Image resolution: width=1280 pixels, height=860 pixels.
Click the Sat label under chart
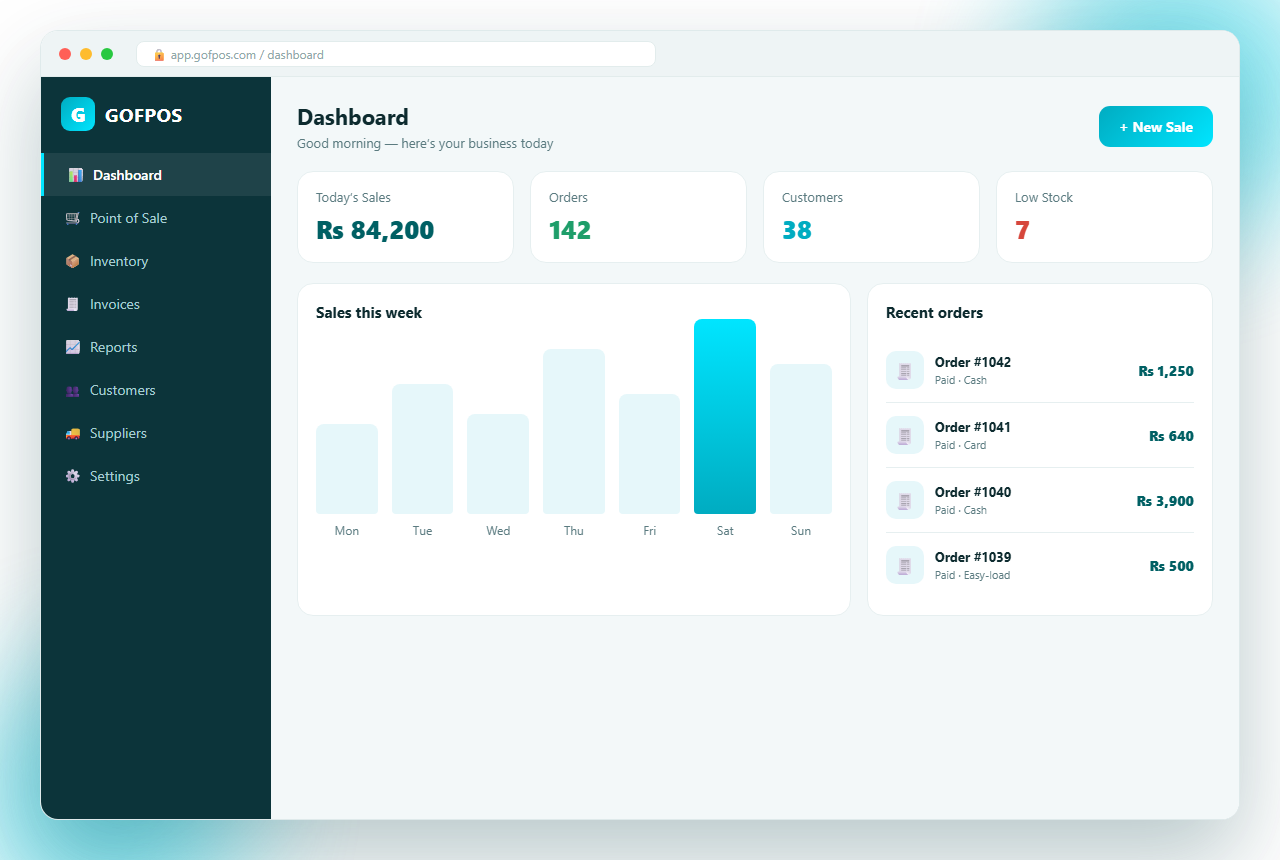pos(725,531)
